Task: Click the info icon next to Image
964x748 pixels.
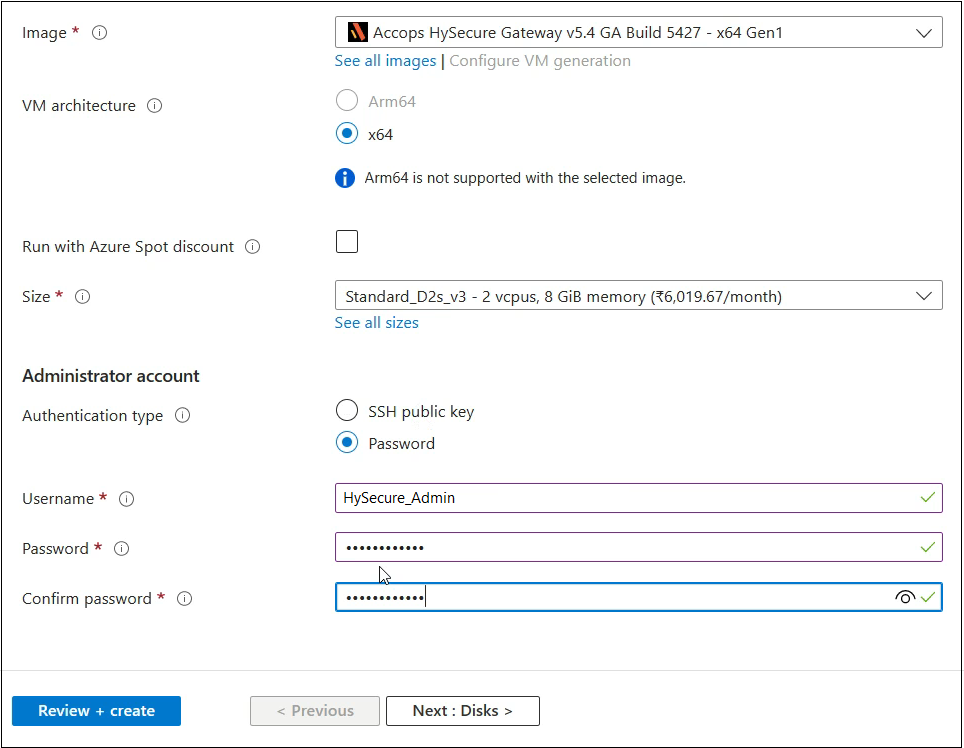Action: click(x=100, y=33)
